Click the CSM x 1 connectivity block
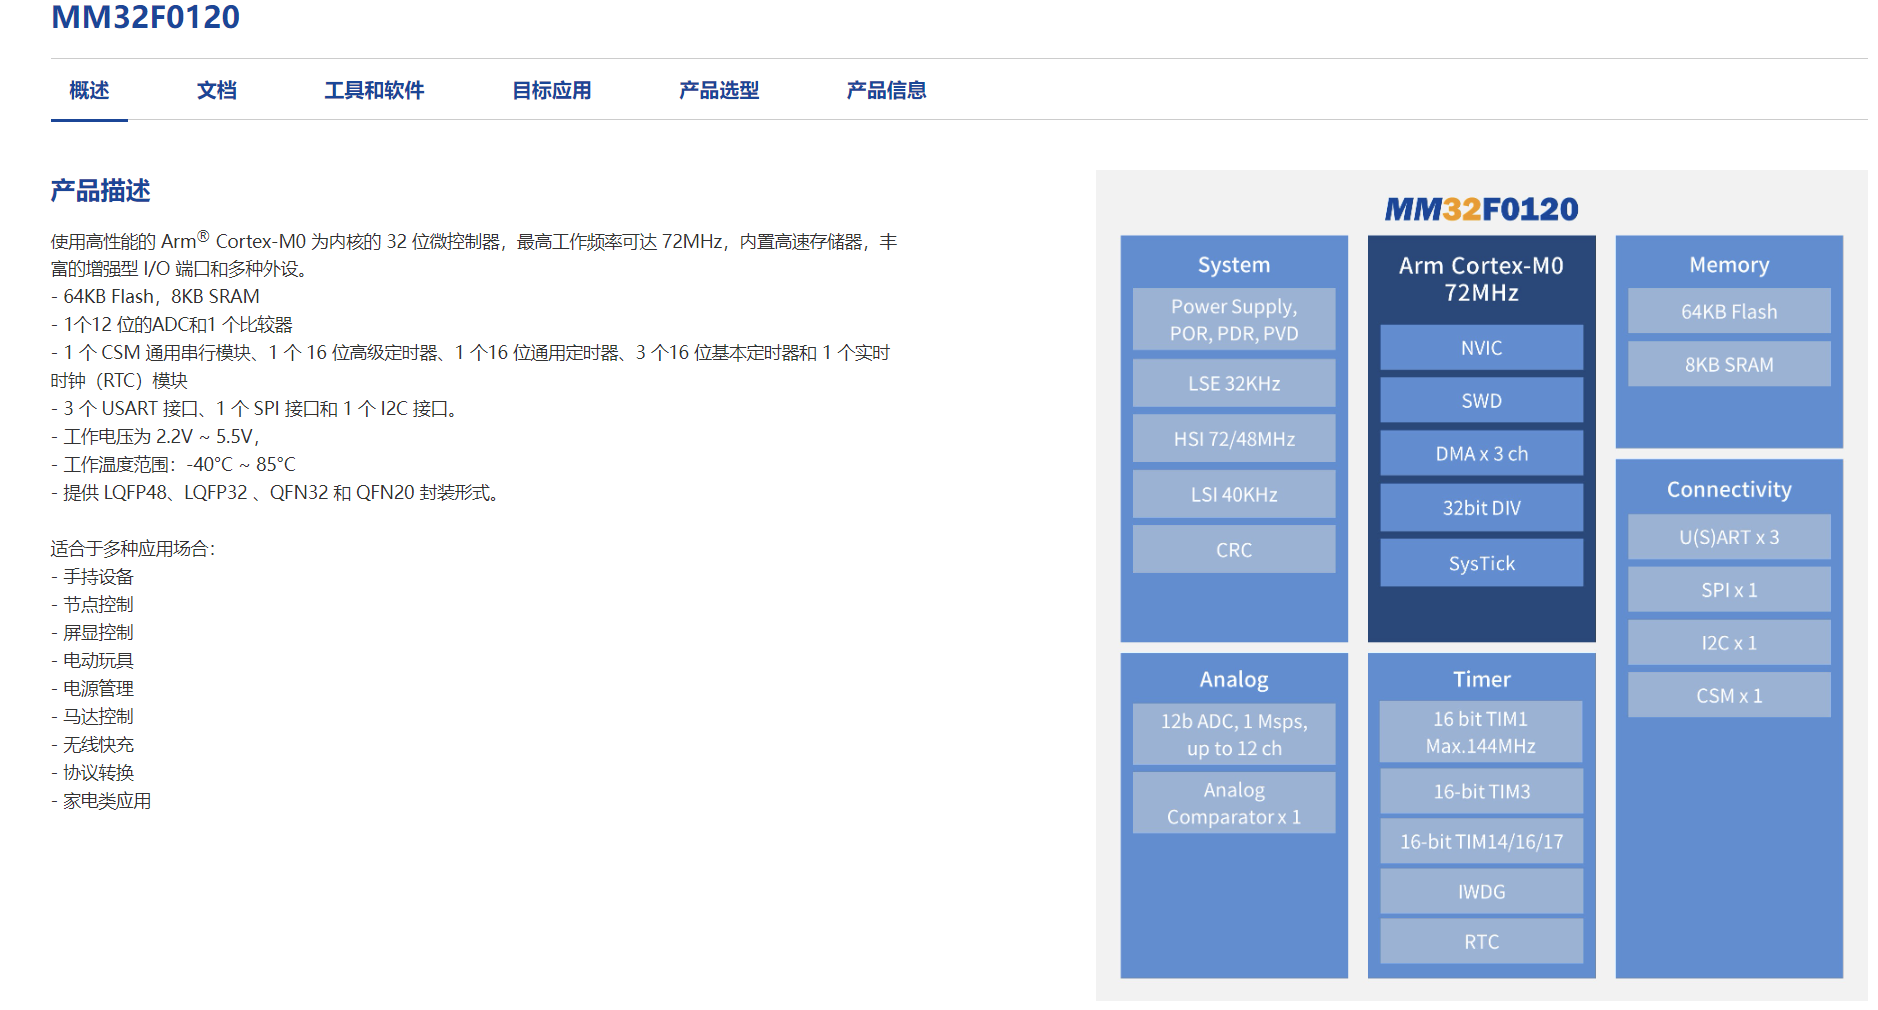 tap(1728, 695)
